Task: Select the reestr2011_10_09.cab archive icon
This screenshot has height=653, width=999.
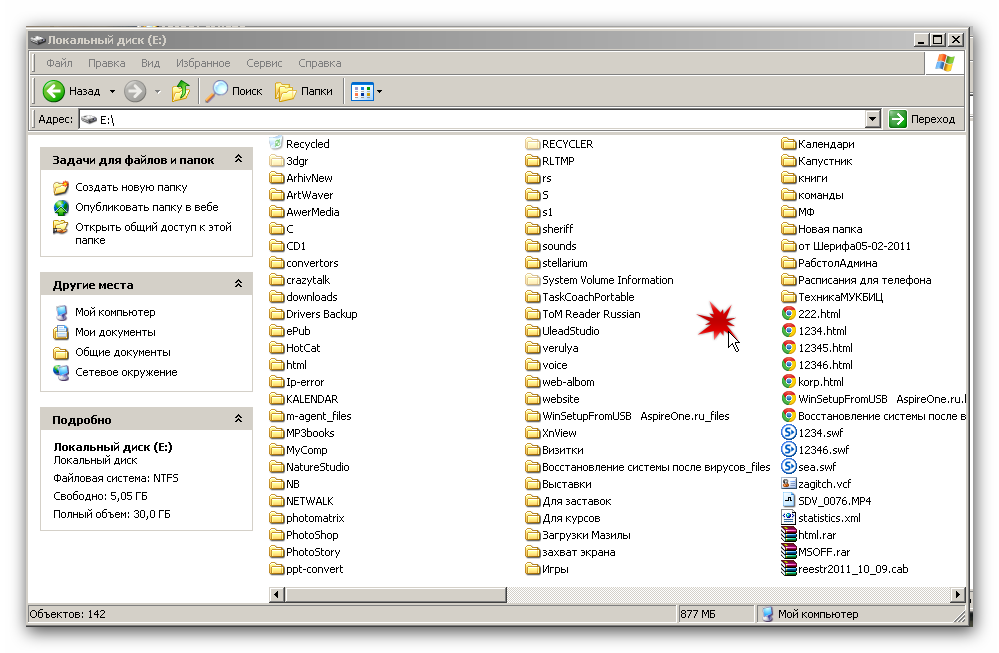Action: tap(789, 569)
